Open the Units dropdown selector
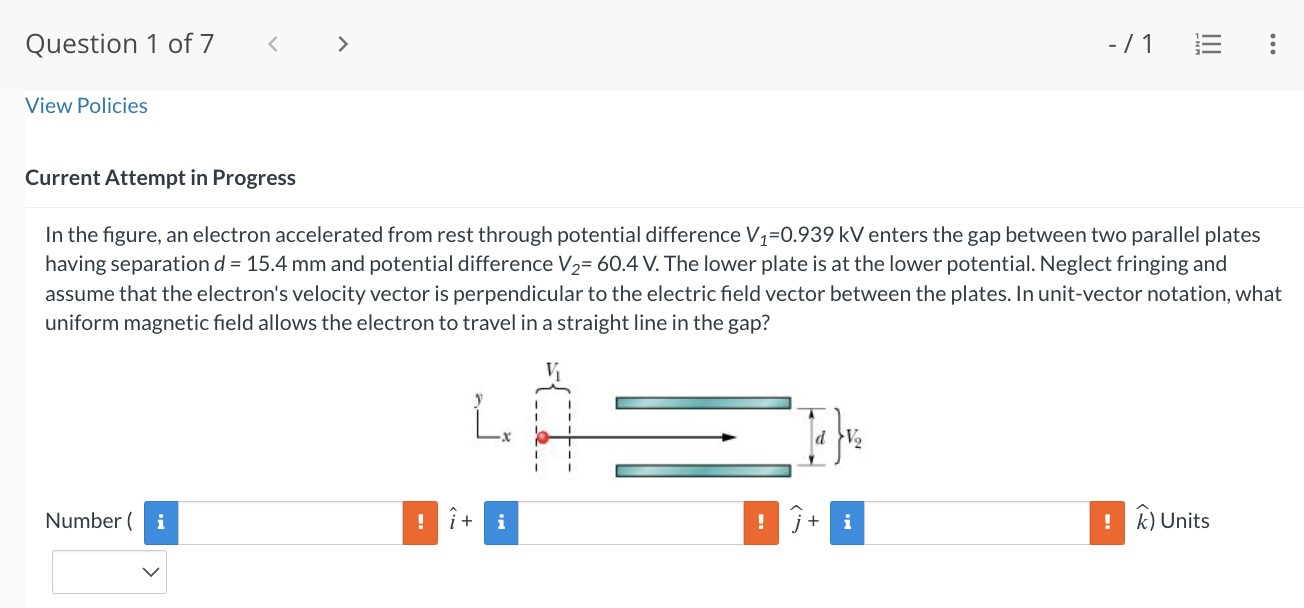 tap(109, 572)
